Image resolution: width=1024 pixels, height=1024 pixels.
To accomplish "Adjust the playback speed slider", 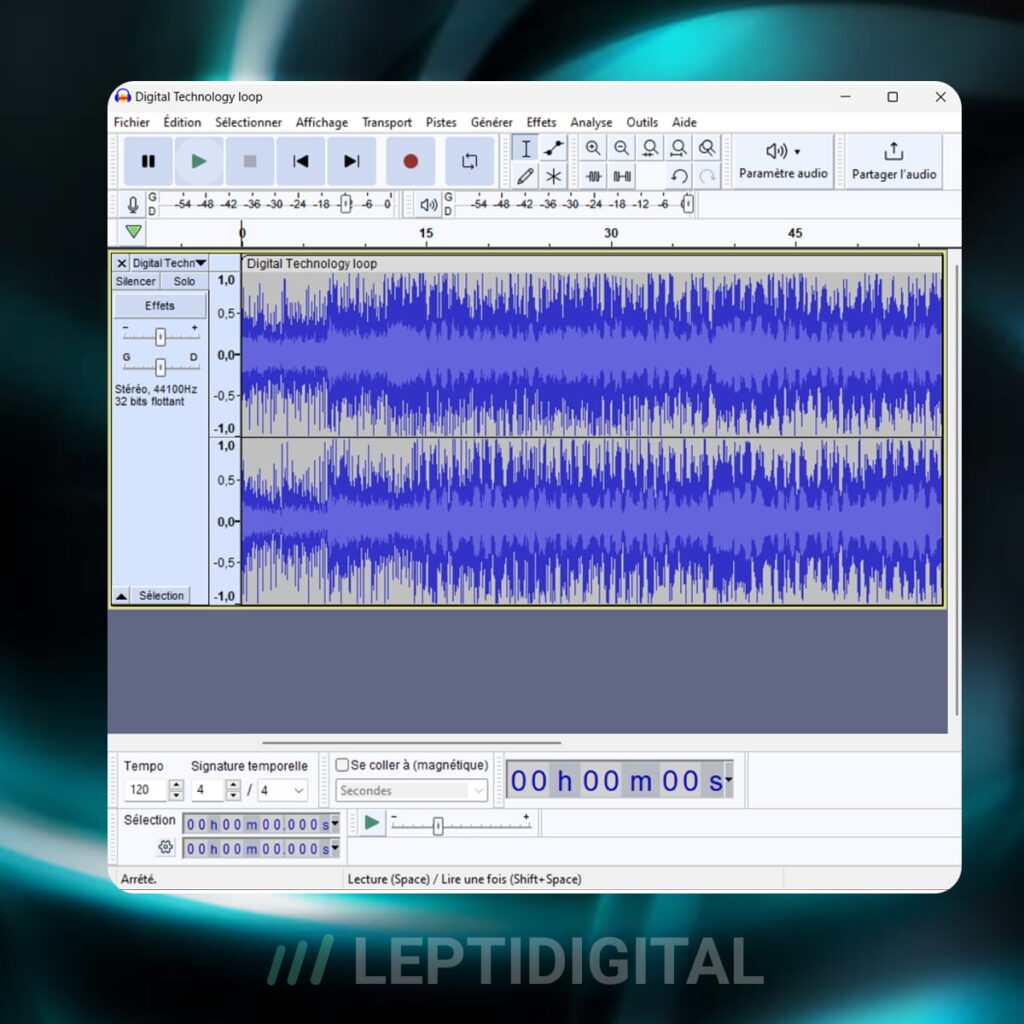I will 438,826.
